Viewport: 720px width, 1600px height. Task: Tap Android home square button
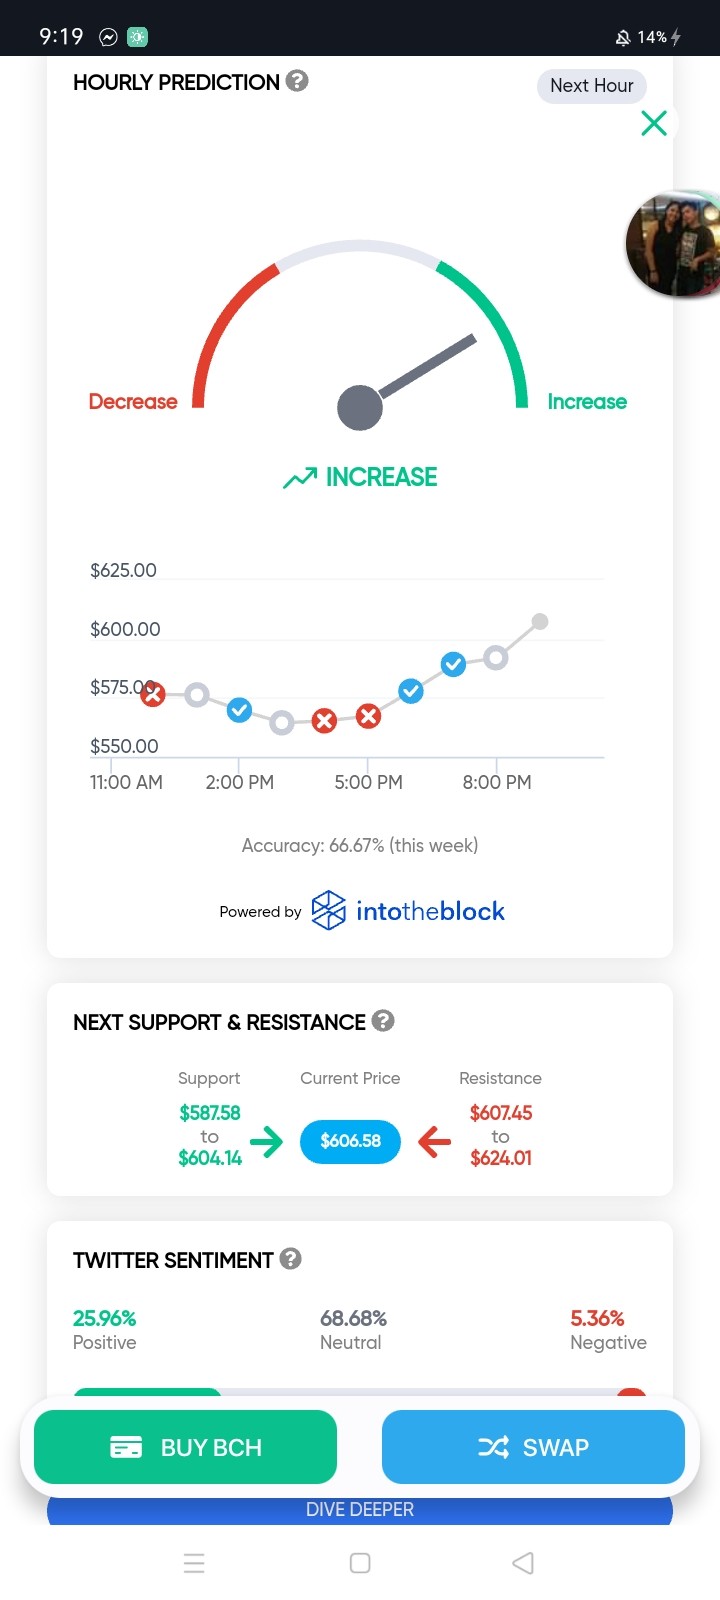point(360,1563)
